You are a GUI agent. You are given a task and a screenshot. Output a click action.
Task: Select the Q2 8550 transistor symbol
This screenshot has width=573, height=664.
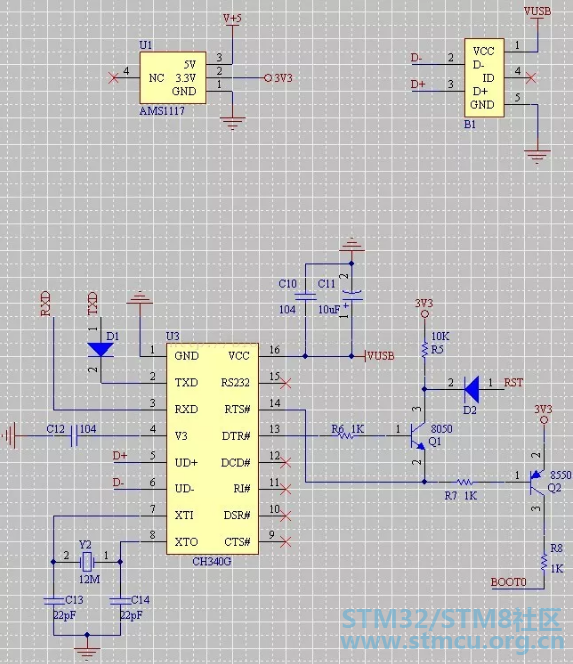(x=537, y=482)
